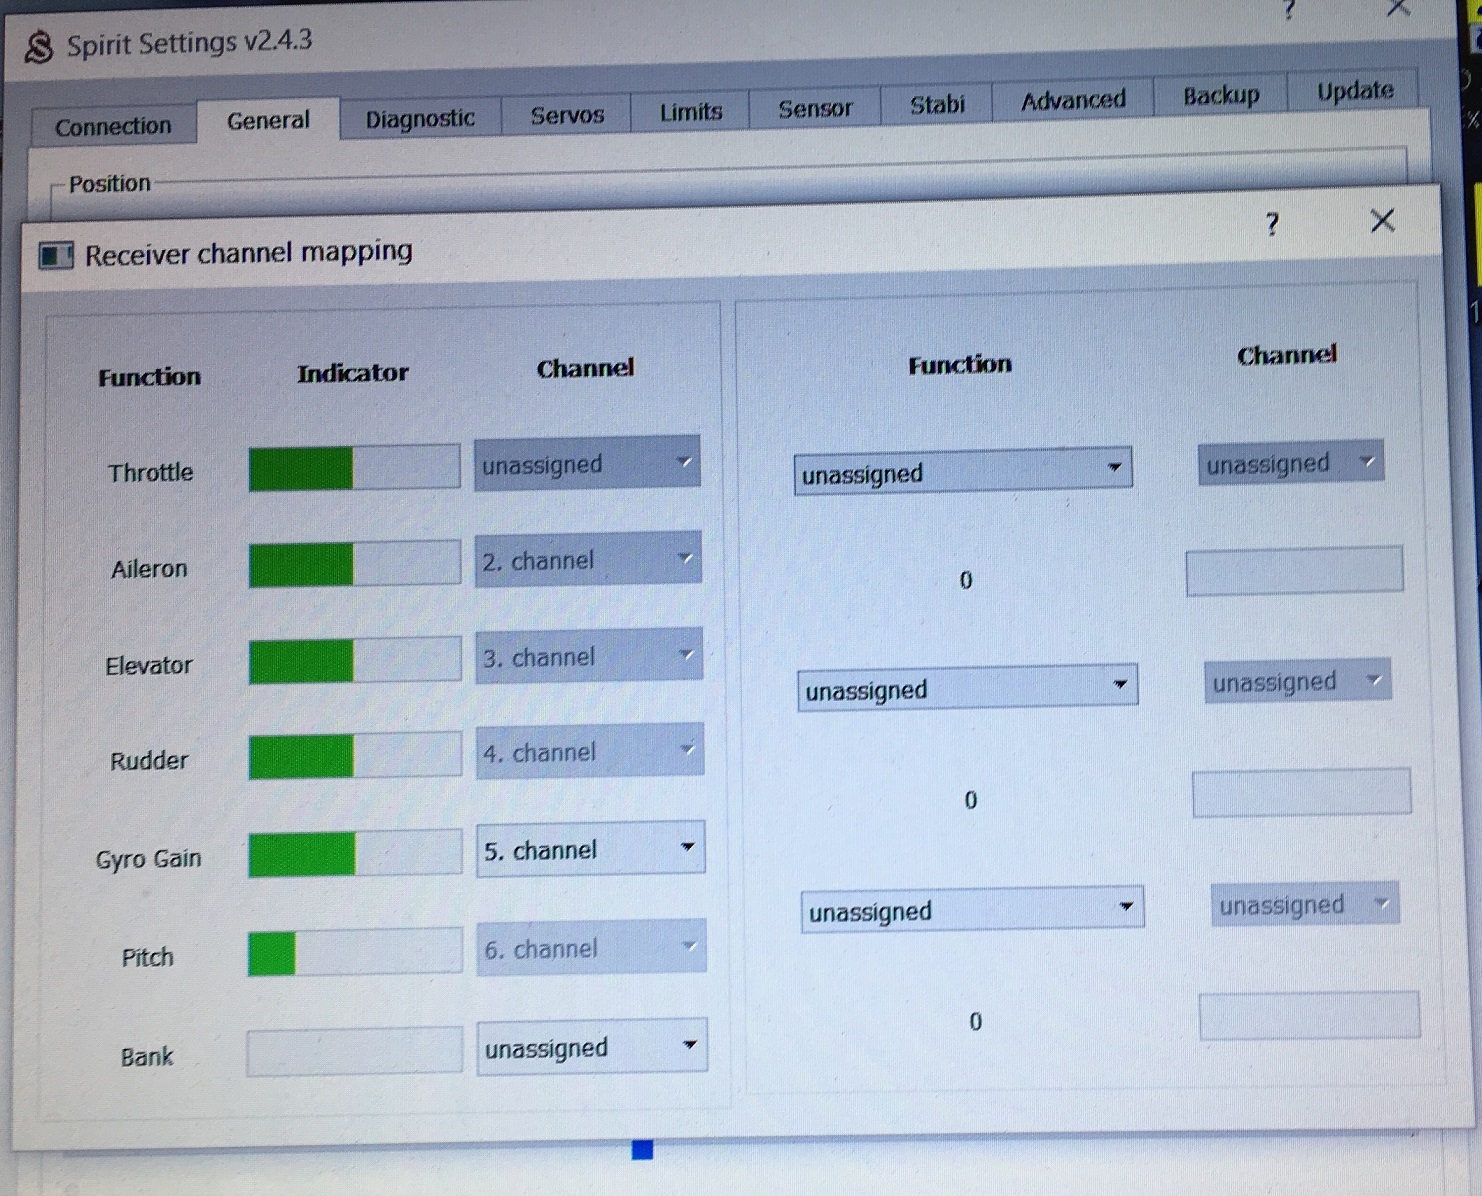The height and width of the screenshot is (1196, 1482).
Task: Switch to the Stabi tab
Action: click(x=937, y=104)
